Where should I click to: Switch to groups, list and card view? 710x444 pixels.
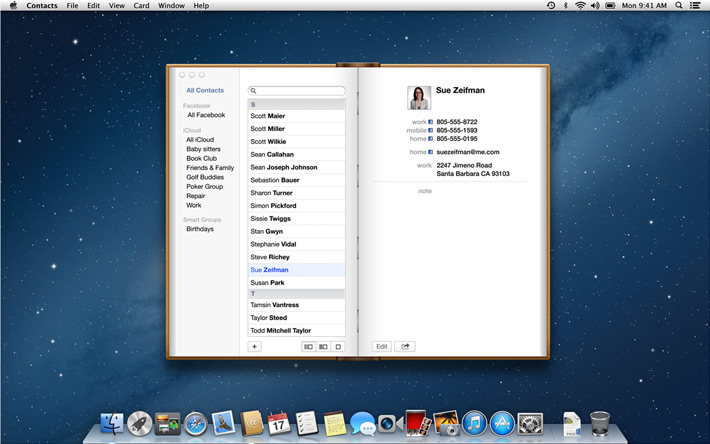click(x=309, y=346)
